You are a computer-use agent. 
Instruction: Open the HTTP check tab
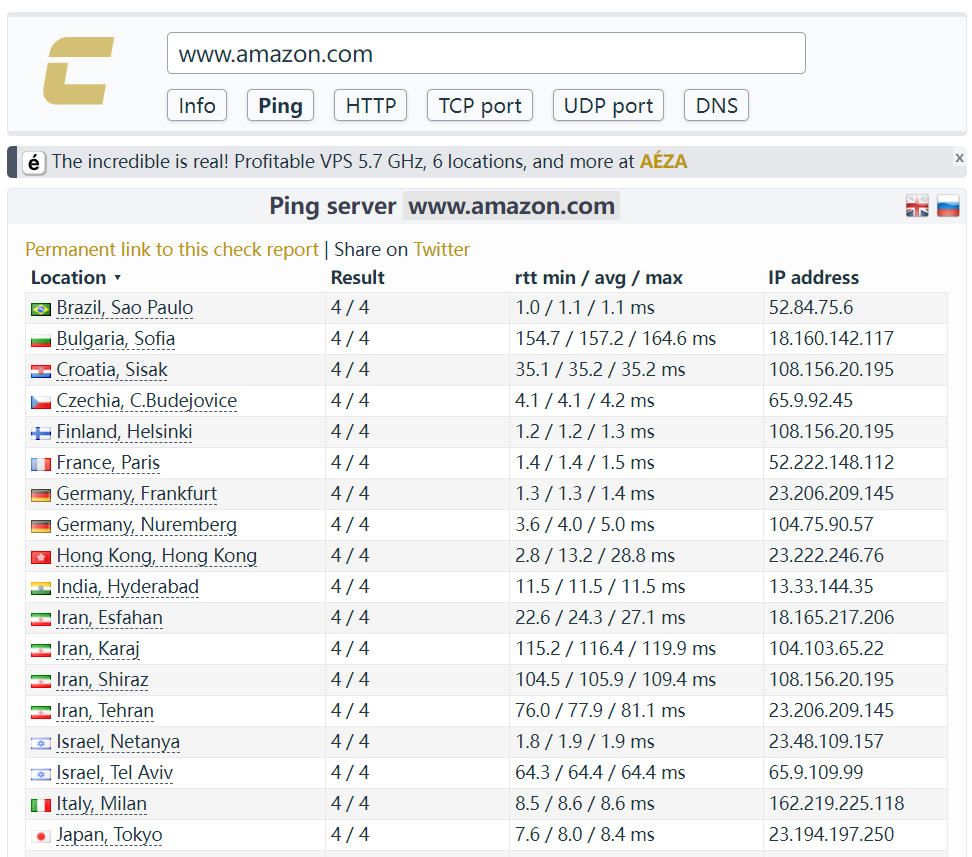pos(370,105)
